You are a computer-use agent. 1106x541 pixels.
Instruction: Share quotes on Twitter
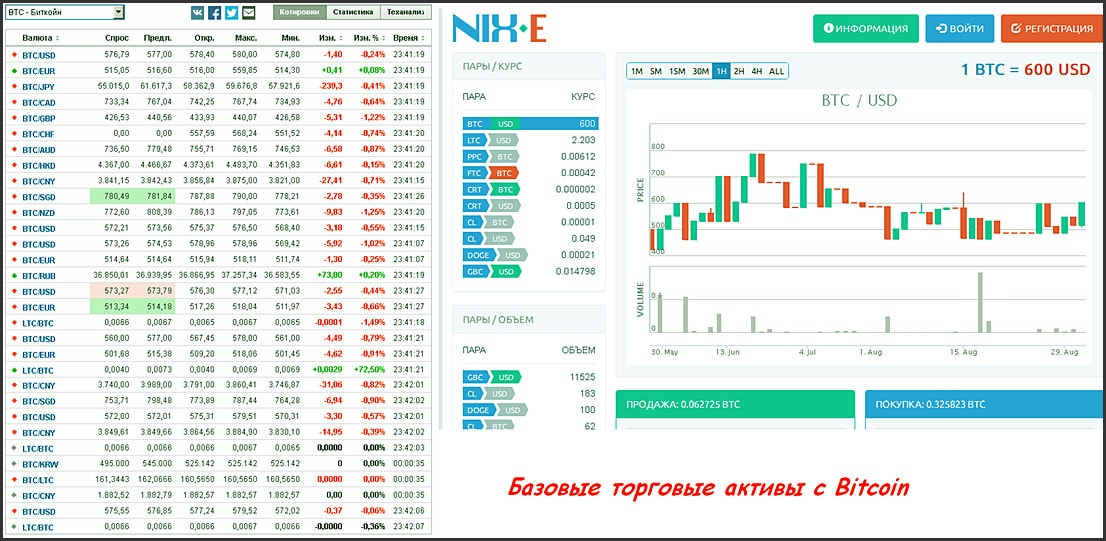[232, 13]
